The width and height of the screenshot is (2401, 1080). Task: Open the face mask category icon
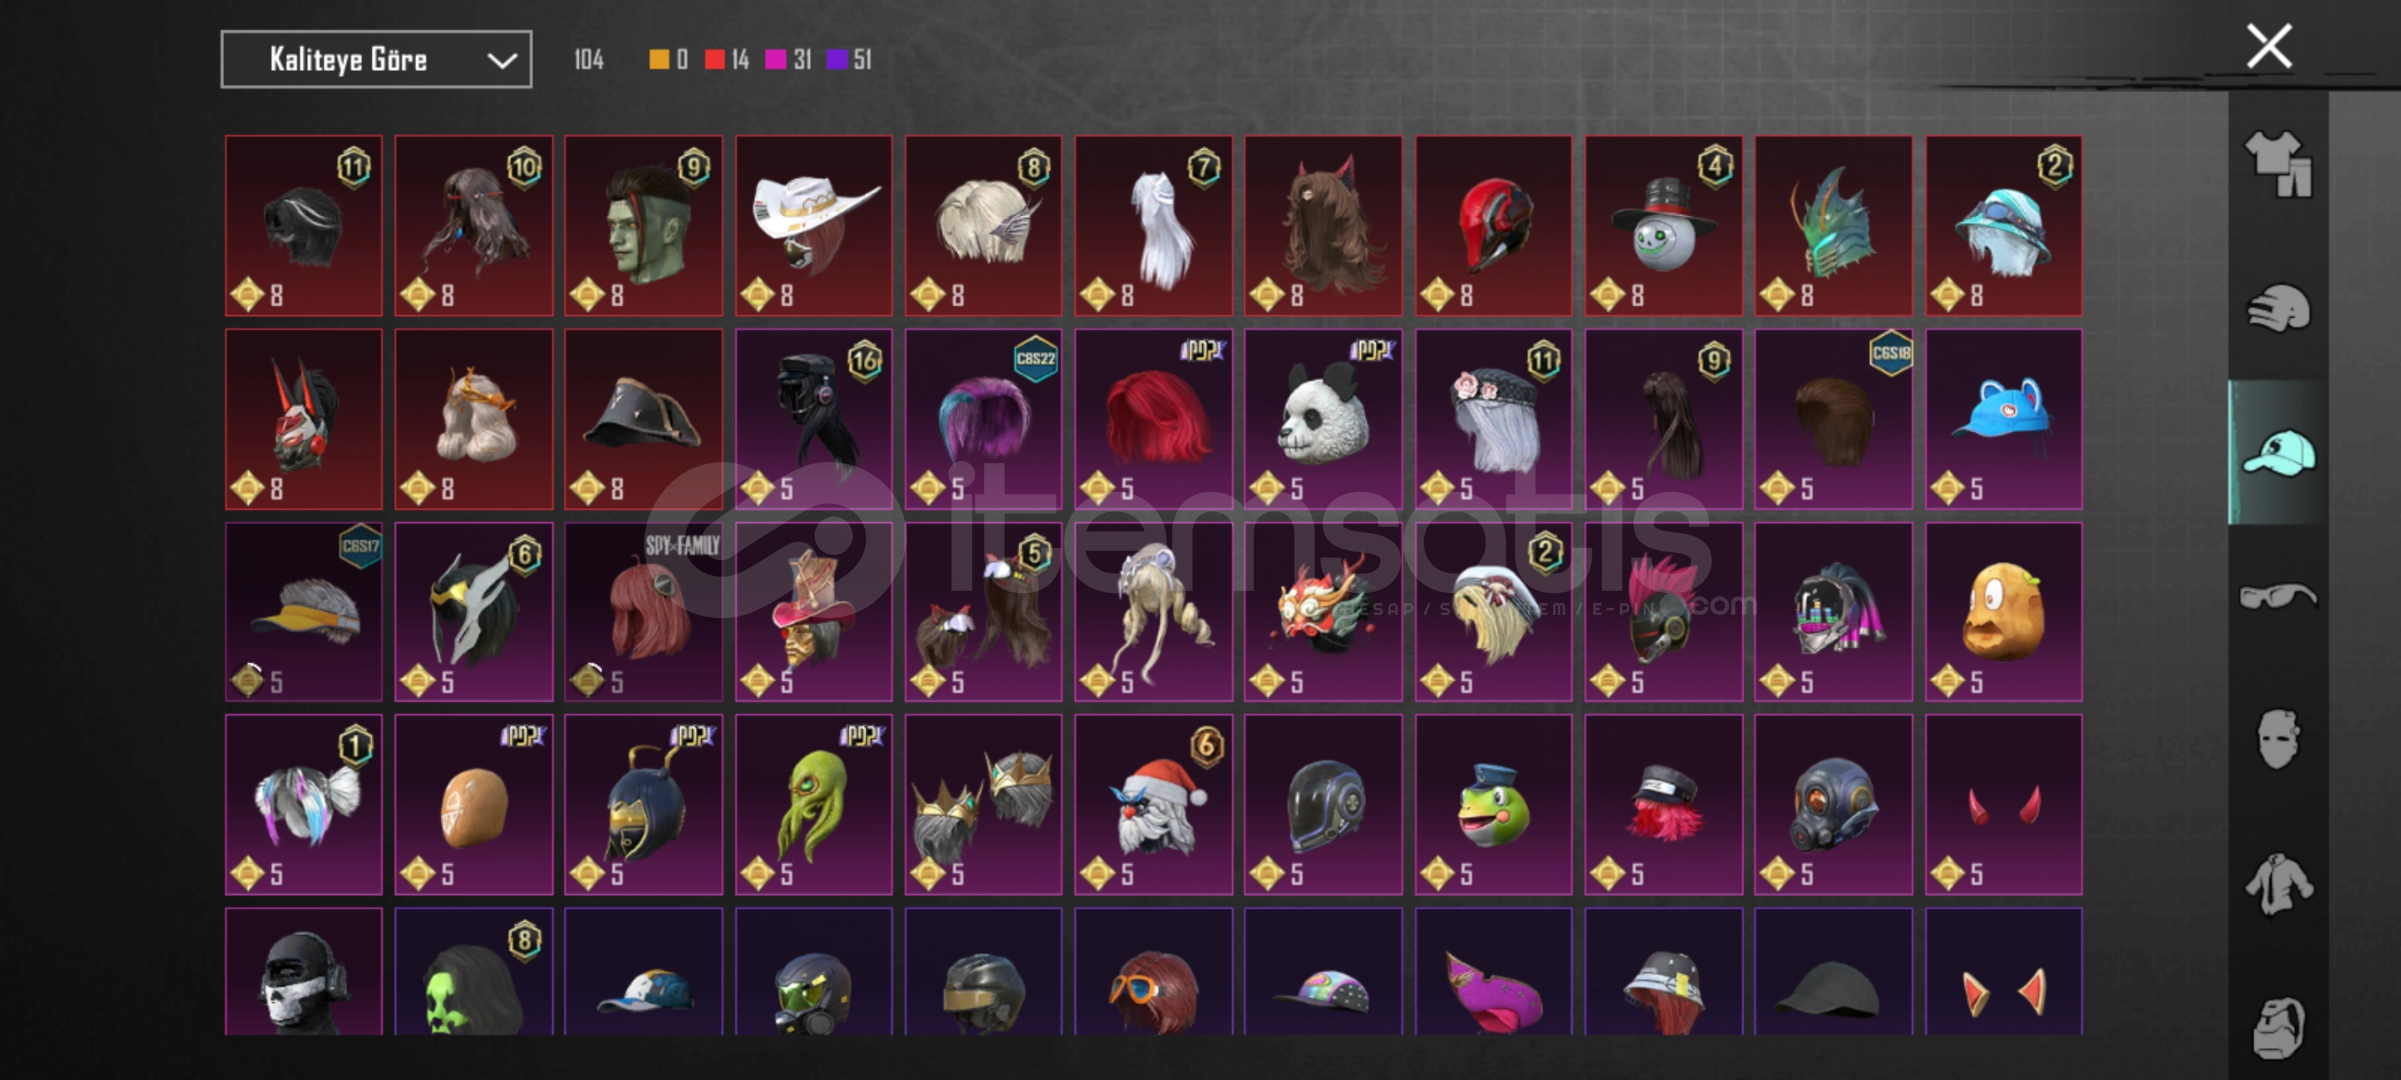2279,740
